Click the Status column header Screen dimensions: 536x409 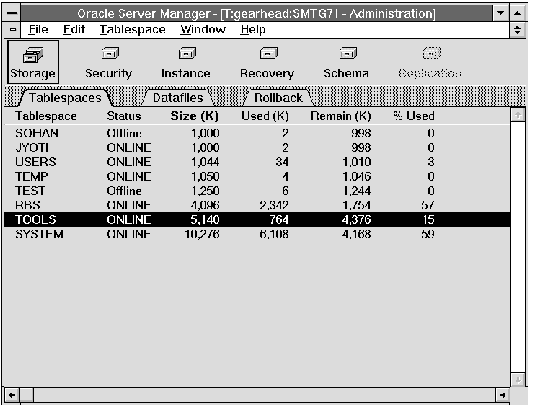124,116
